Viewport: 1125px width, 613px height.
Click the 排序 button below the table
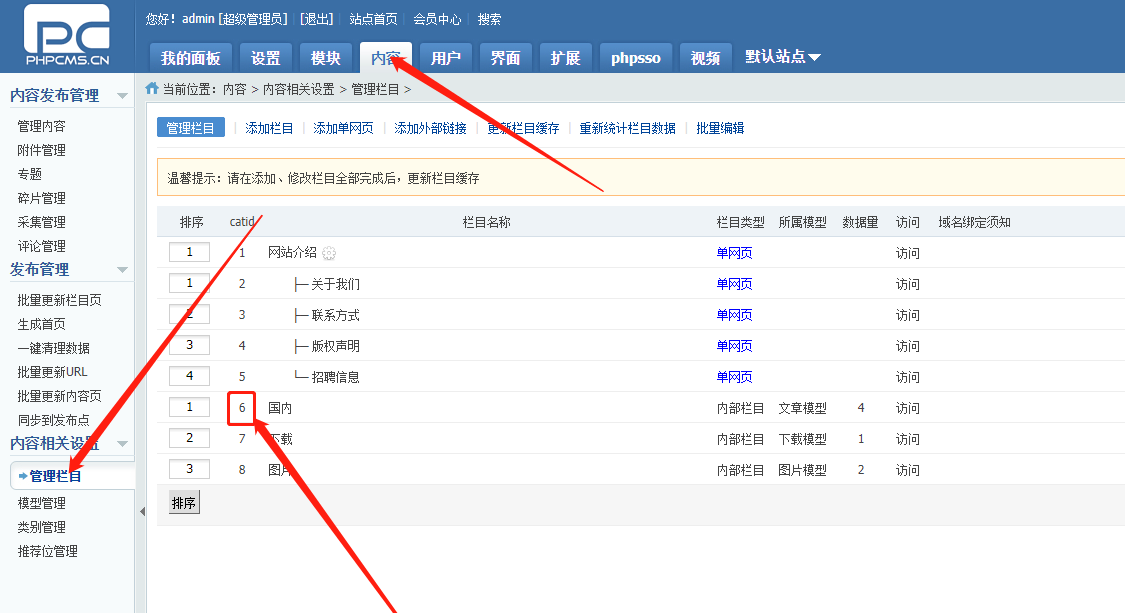click(183, 502)
